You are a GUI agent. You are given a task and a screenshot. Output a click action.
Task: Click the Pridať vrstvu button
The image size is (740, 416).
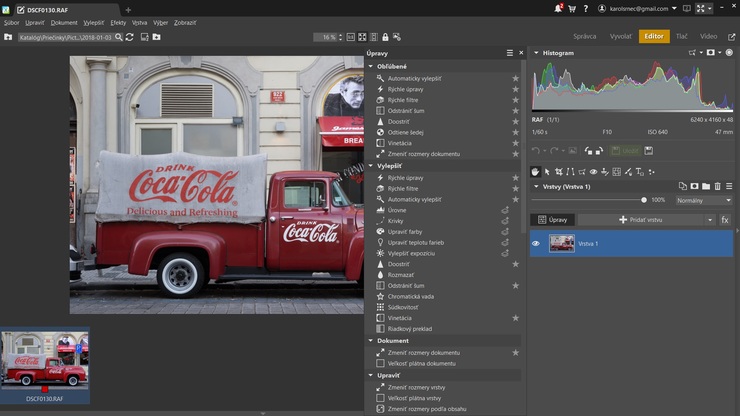(641, 220)
